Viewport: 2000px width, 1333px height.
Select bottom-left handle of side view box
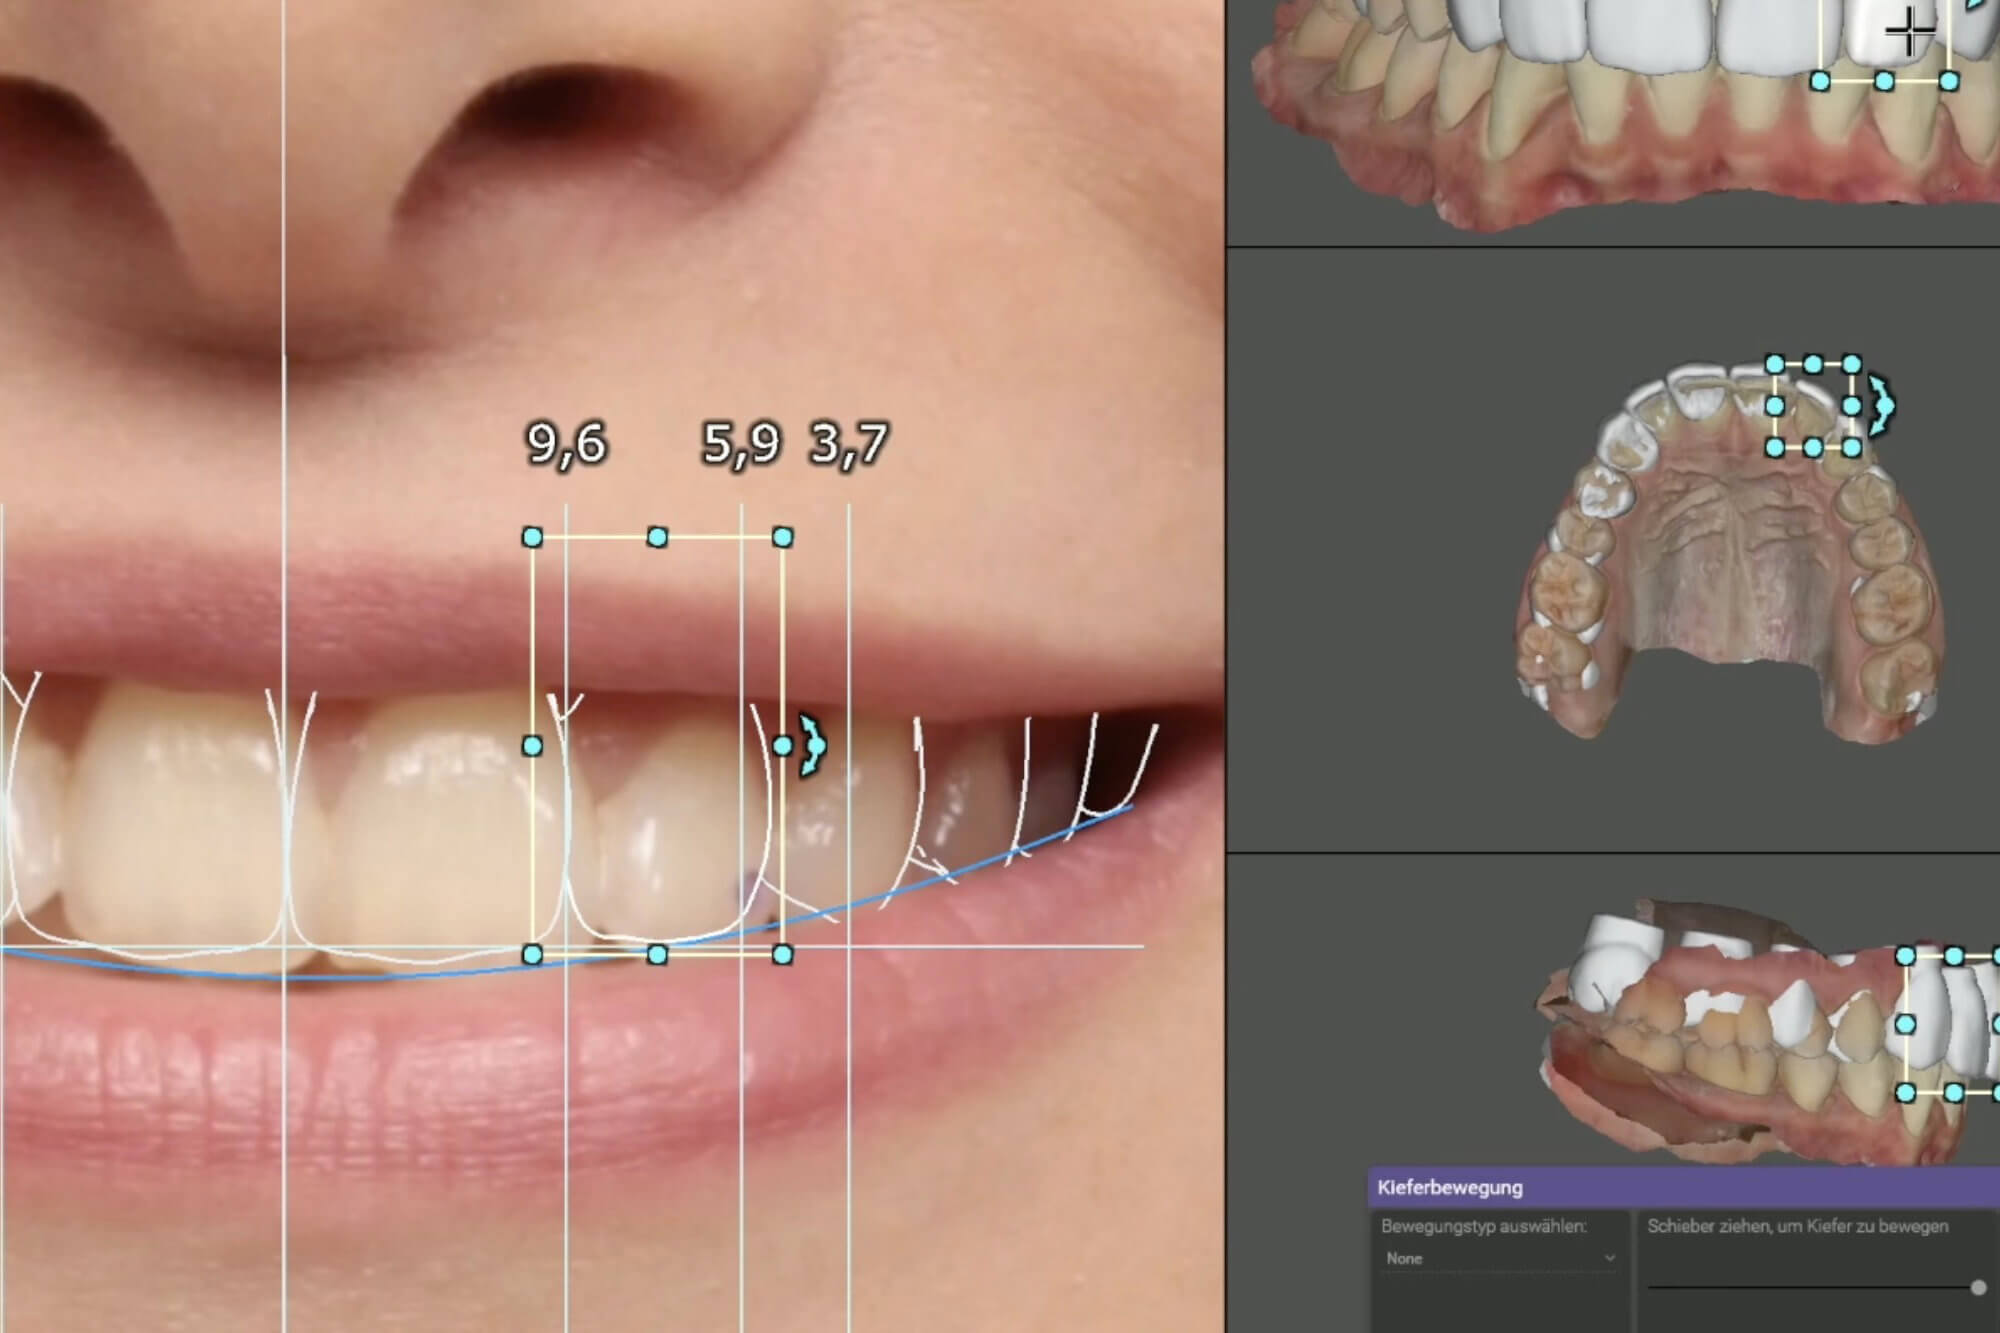coord(1906,1093)
